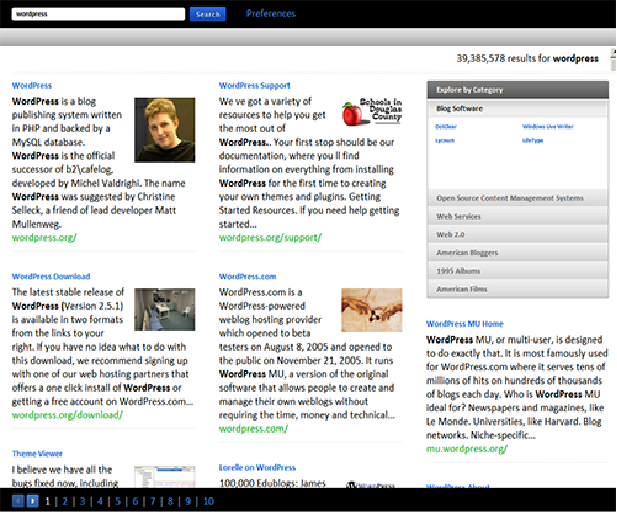Click the touching hands painting thumbnail
The image size is (617, 514).
point(371,310)
